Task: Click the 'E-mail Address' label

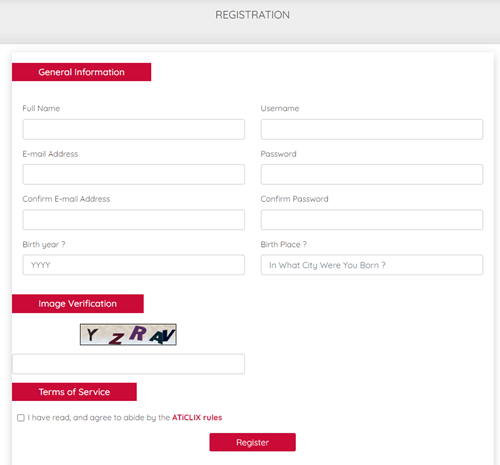Action: click(x=50, y=154)
